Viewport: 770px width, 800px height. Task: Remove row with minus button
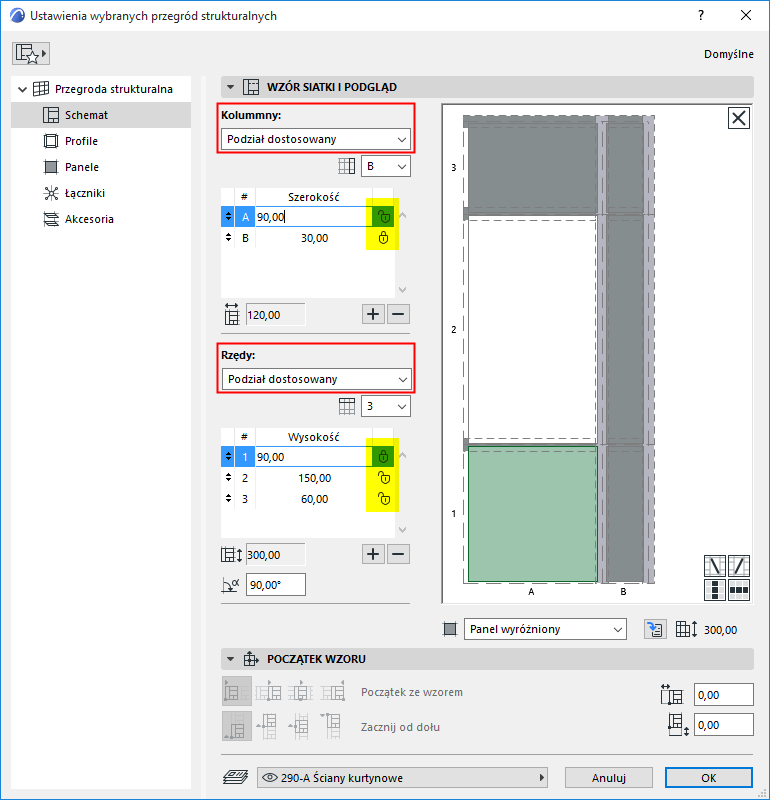[398, 554]
